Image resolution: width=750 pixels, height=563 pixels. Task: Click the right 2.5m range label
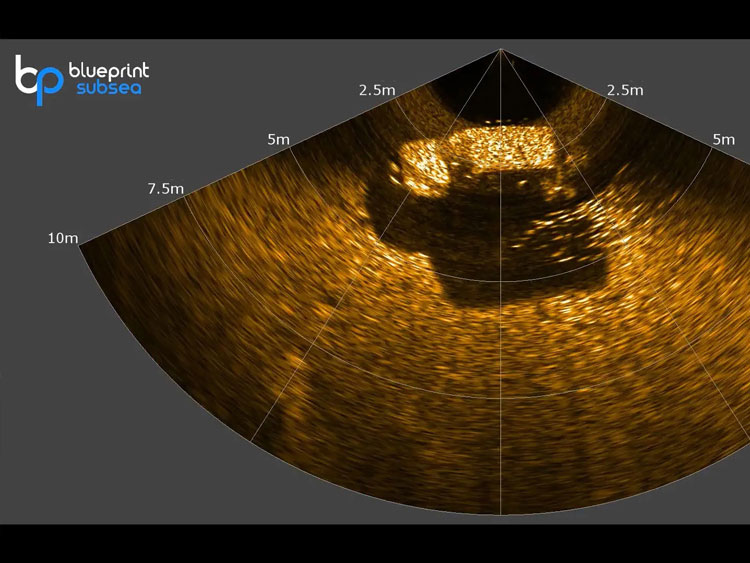click(625, 90)
